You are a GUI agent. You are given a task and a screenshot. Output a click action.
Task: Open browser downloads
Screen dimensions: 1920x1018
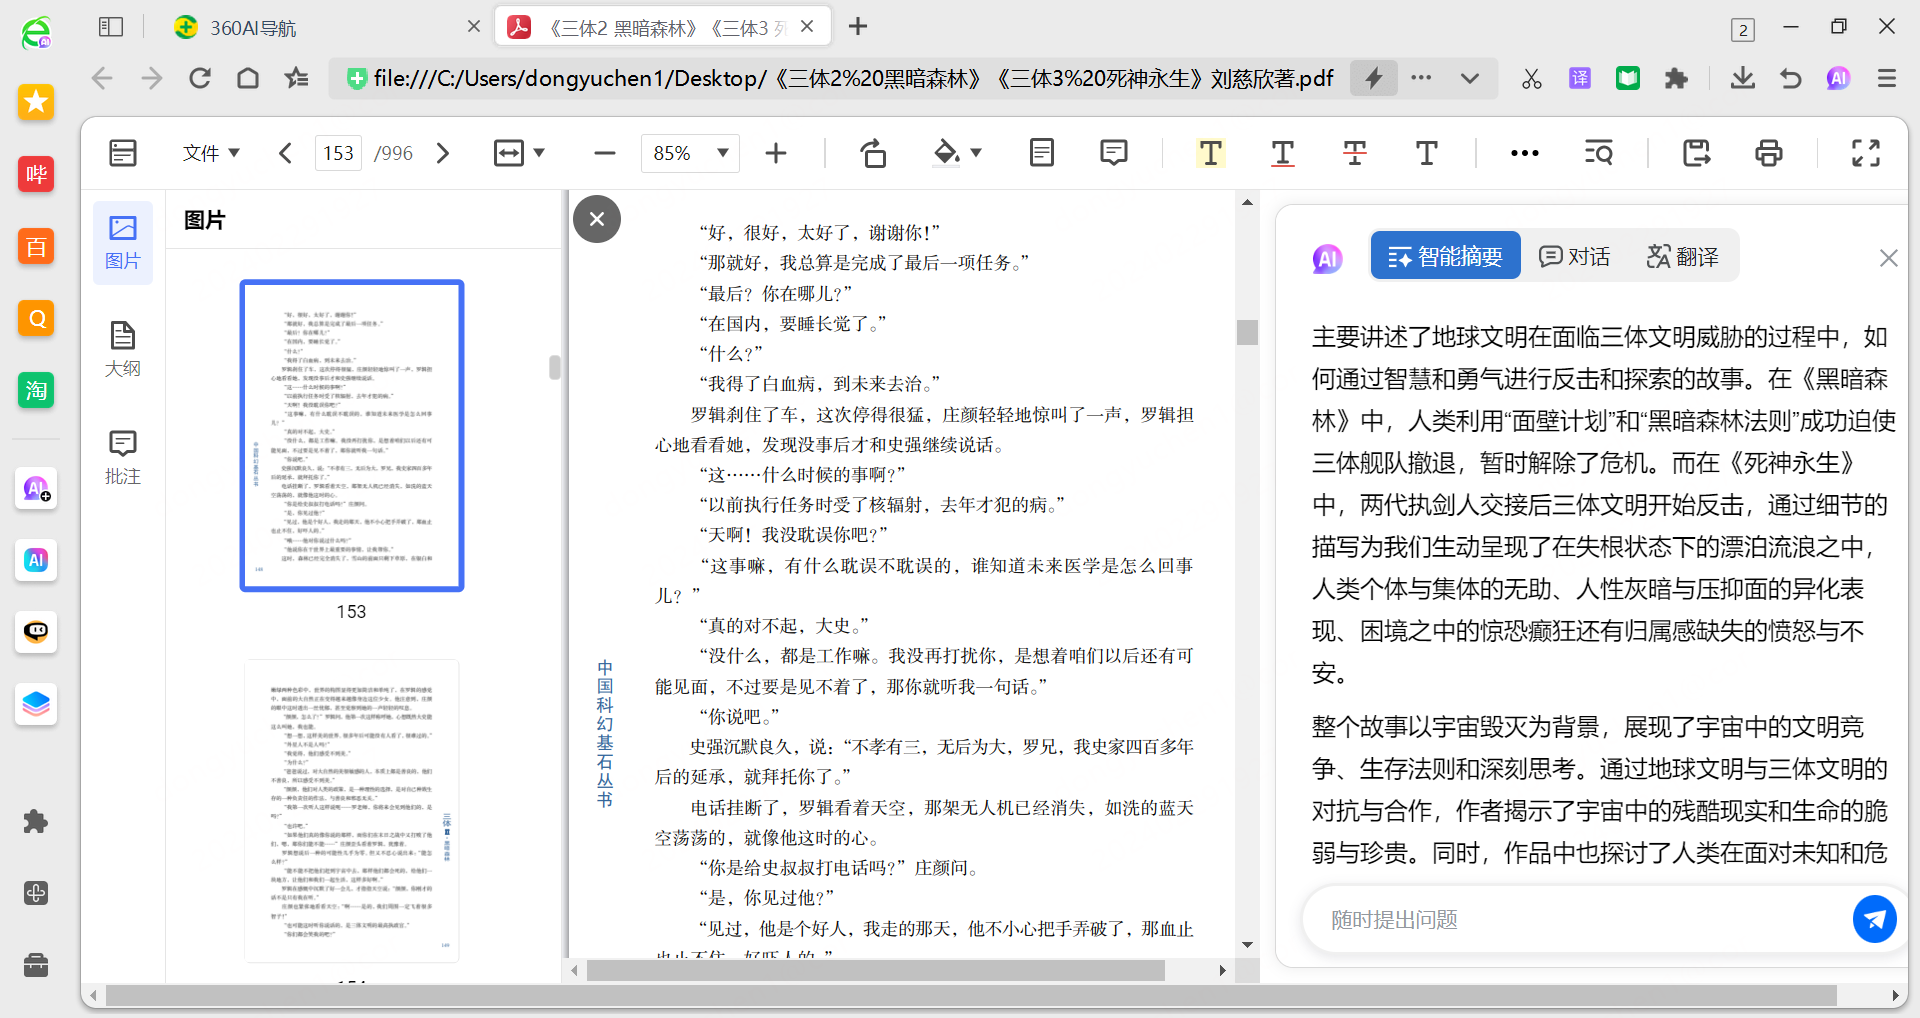[1742, 78]
